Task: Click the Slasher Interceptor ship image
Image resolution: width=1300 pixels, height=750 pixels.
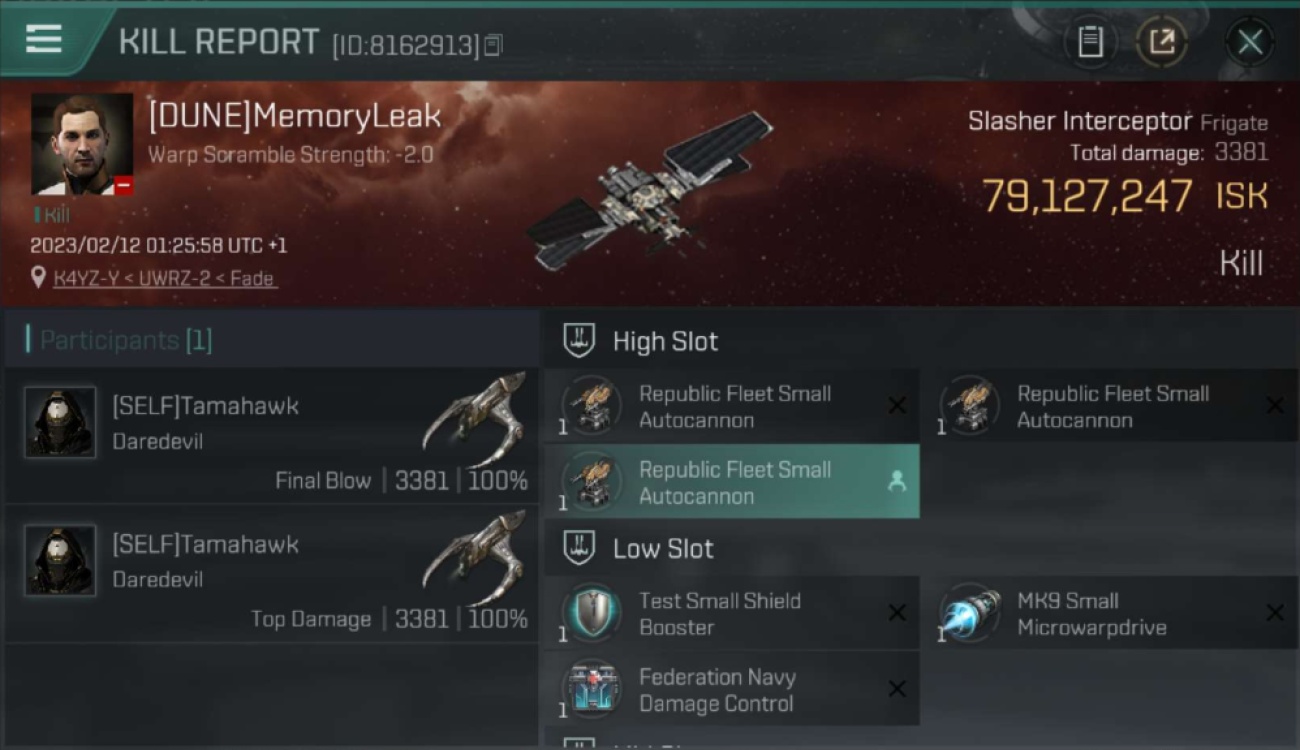Action: coord(650,190)
